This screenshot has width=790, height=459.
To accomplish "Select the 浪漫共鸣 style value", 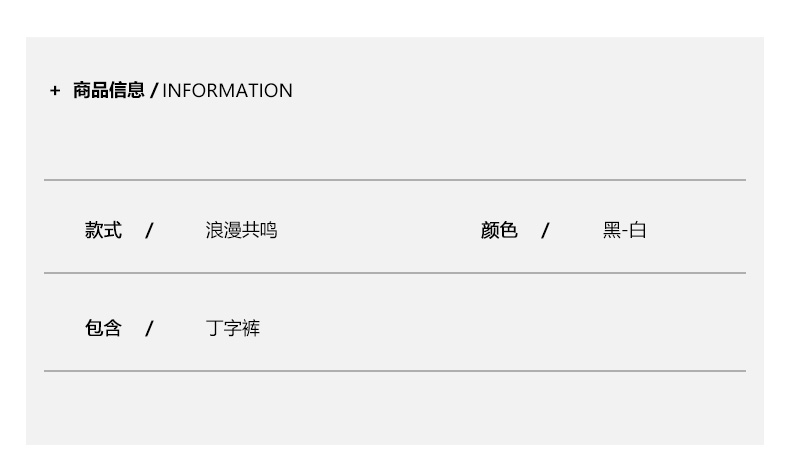I will point(241,231).
